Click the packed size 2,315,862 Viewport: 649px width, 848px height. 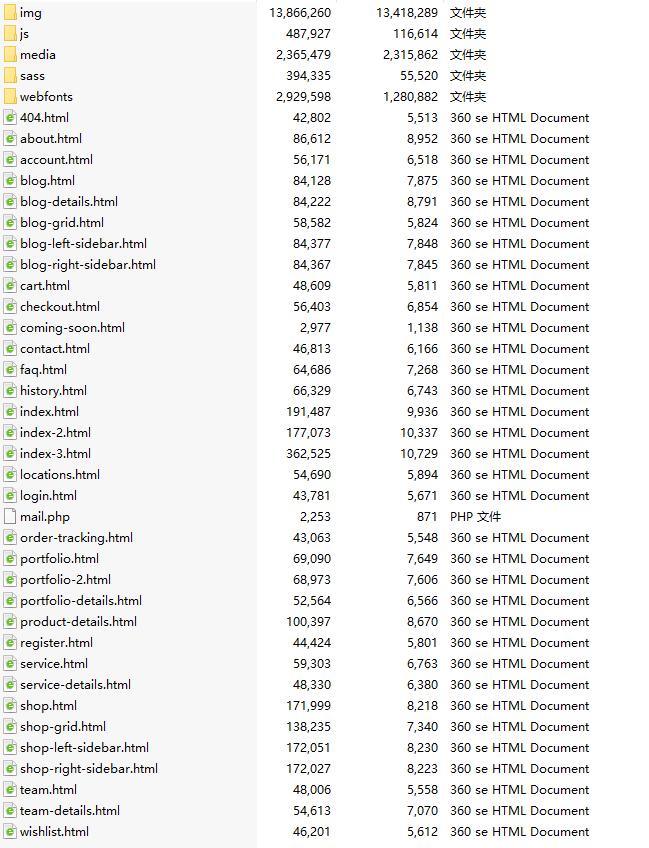pyautogui.click(x=410, y=55)
